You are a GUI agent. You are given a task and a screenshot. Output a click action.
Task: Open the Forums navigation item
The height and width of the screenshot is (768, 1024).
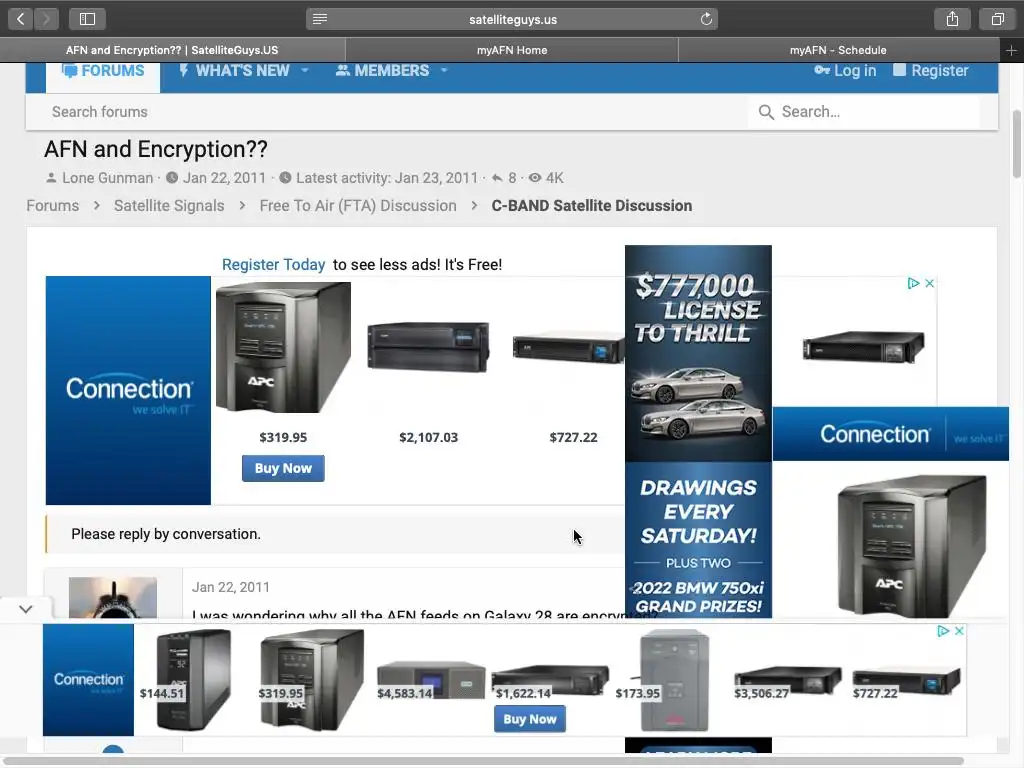(x=103, y=71)
